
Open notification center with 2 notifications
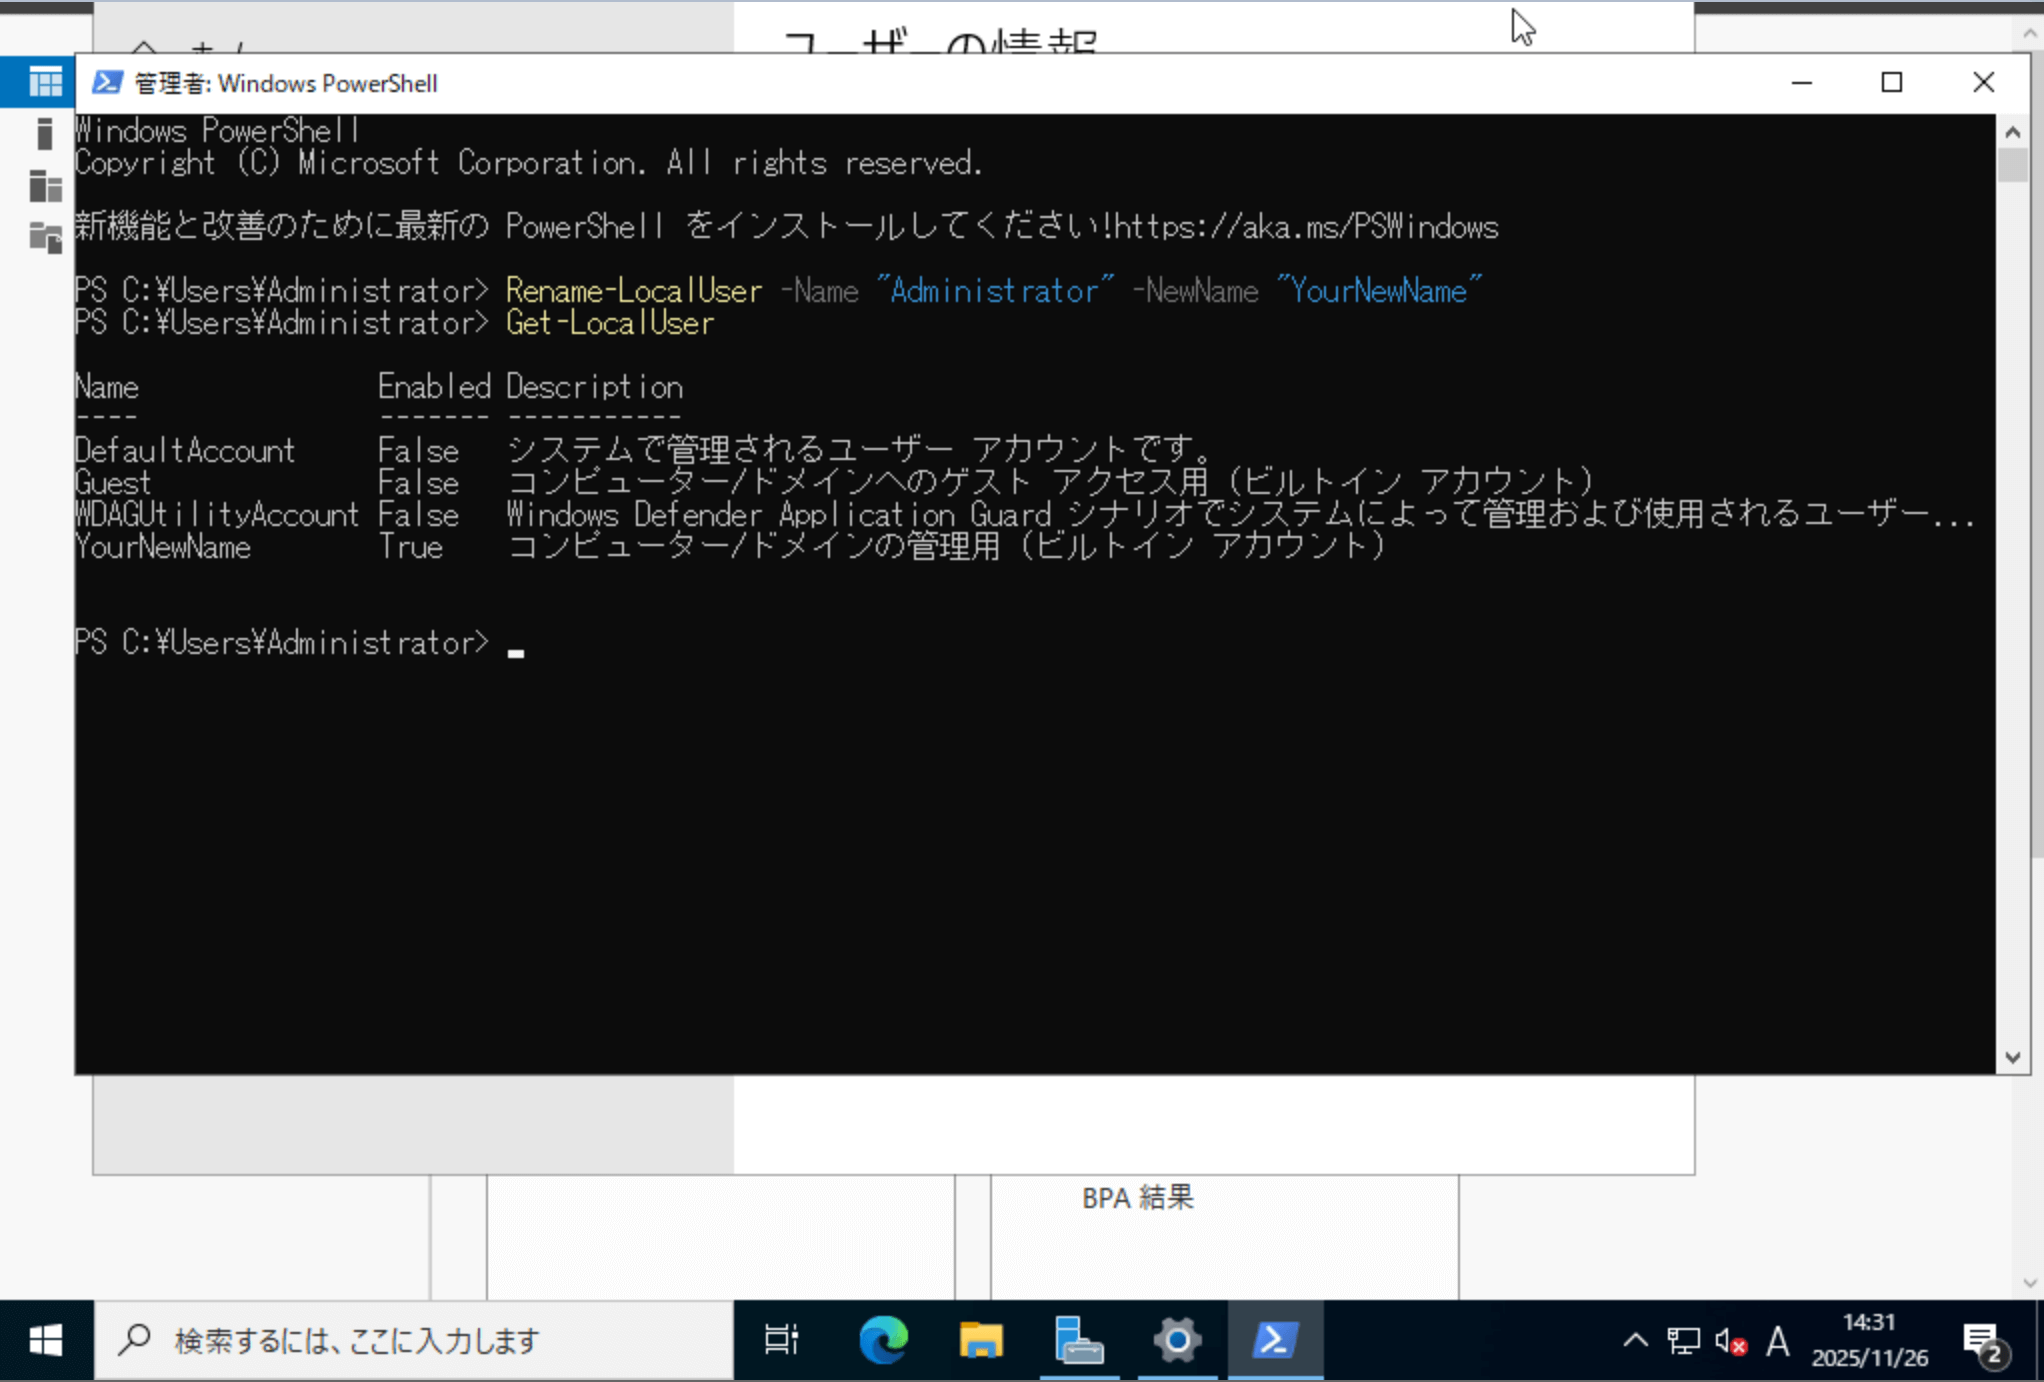[1982, 1341]
